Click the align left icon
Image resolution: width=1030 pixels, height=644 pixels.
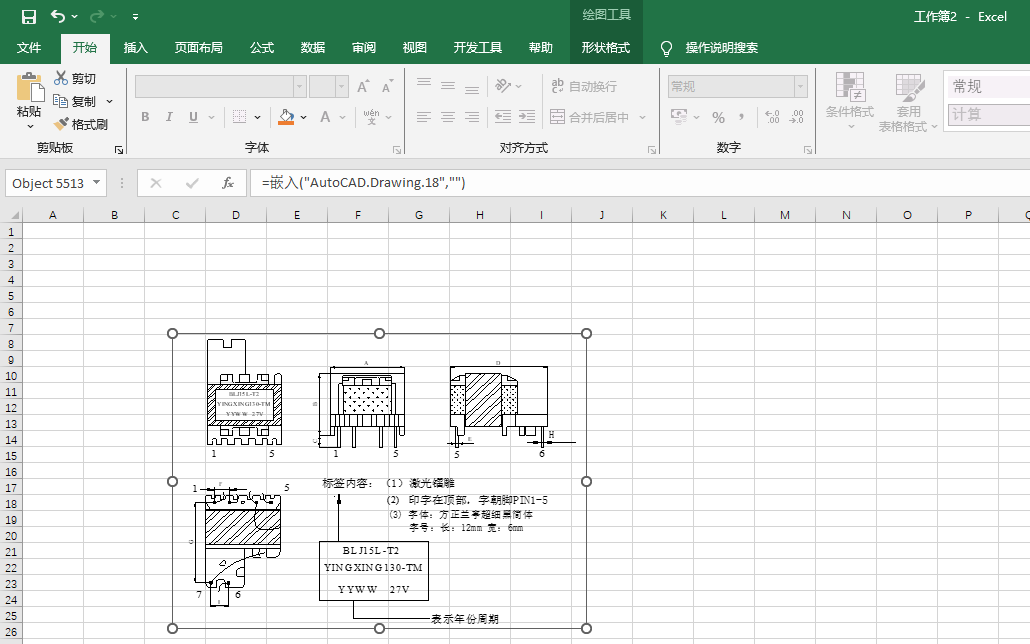coord(424,117)
